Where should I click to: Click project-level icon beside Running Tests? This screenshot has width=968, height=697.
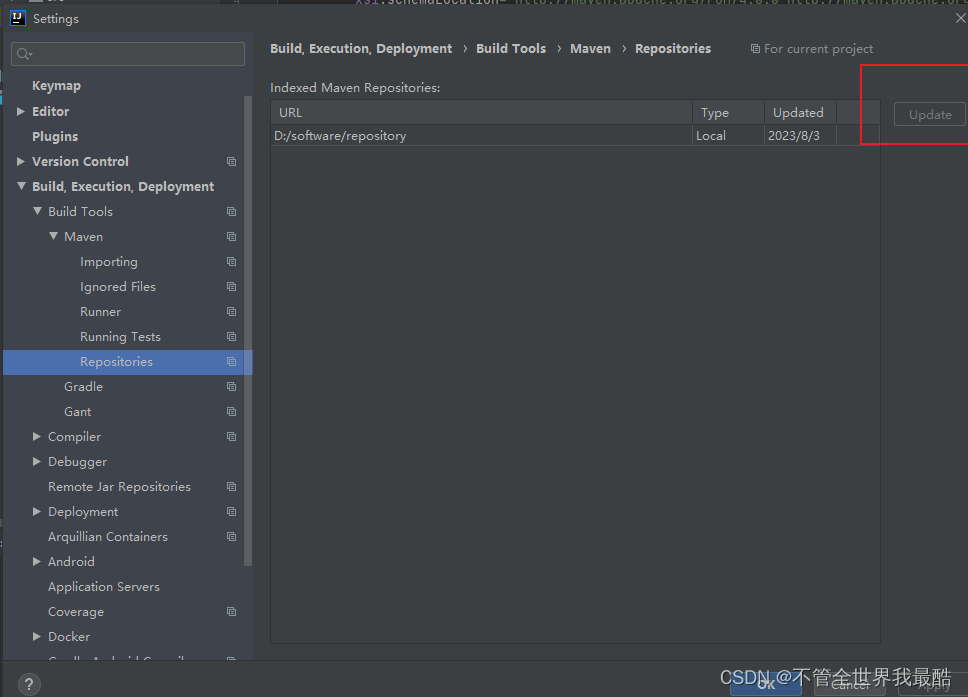coord(232,336)
